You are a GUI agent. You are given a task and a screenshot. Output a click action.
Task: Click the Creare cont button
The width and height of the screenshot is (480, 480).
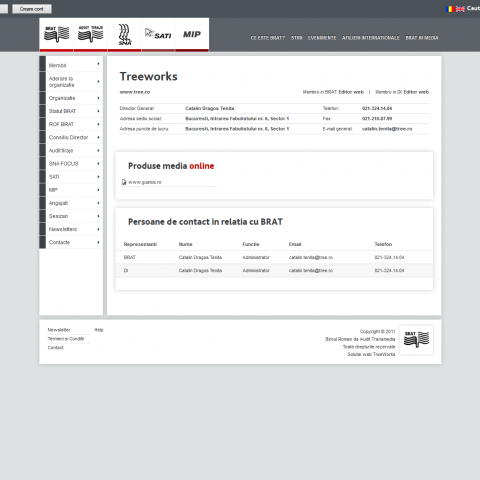[x=32, y=9]
